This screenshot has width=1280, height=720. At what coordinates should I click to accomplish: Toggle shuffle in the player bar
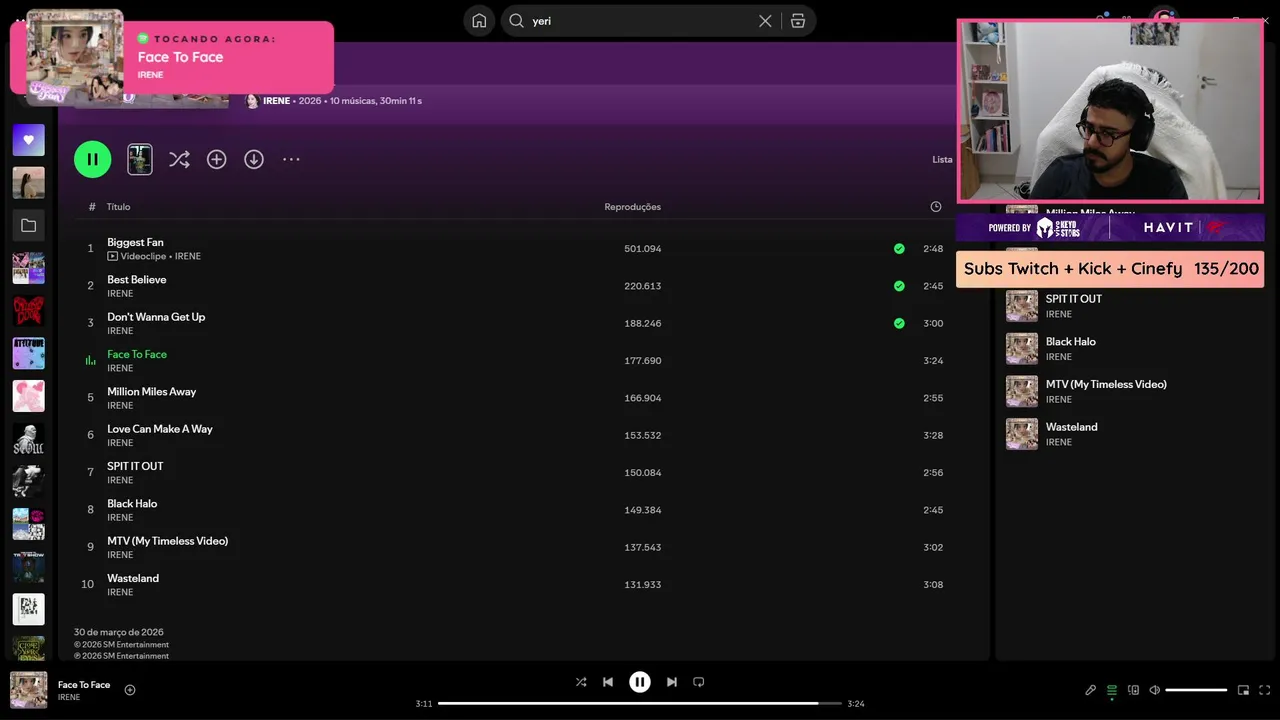(581, 682)
